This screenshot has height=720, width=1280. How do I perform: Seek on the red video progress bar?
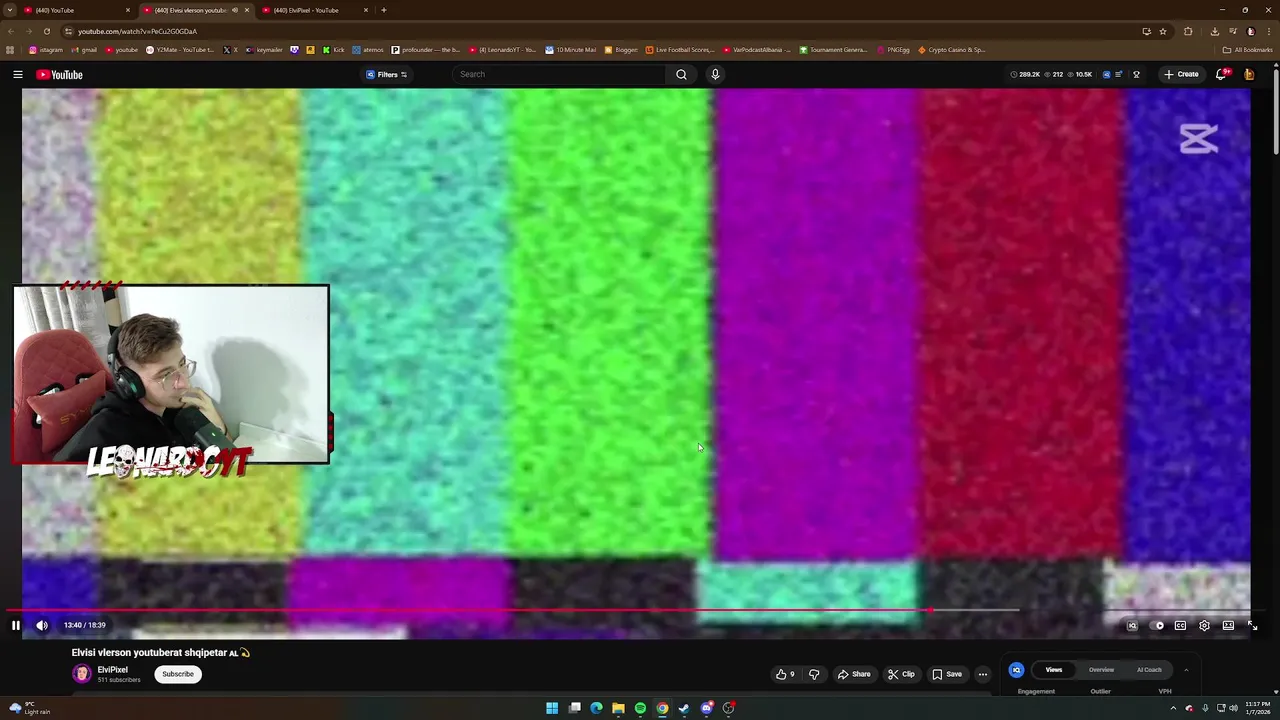[466, 610]
